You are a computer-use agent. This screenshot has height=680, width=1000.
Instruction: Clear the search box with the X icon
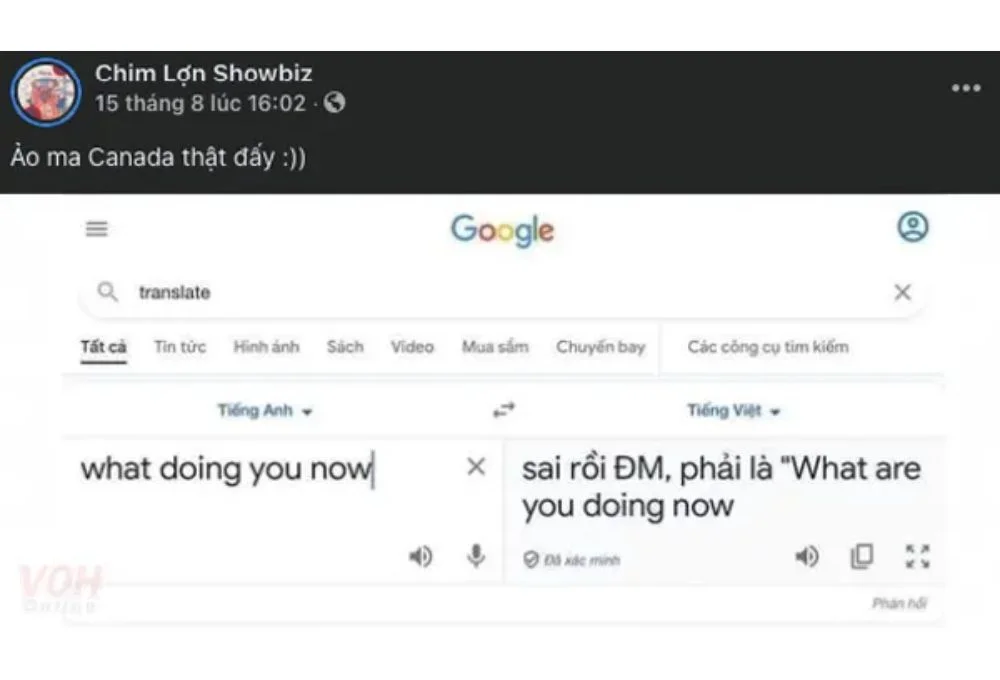coord(902,292)
